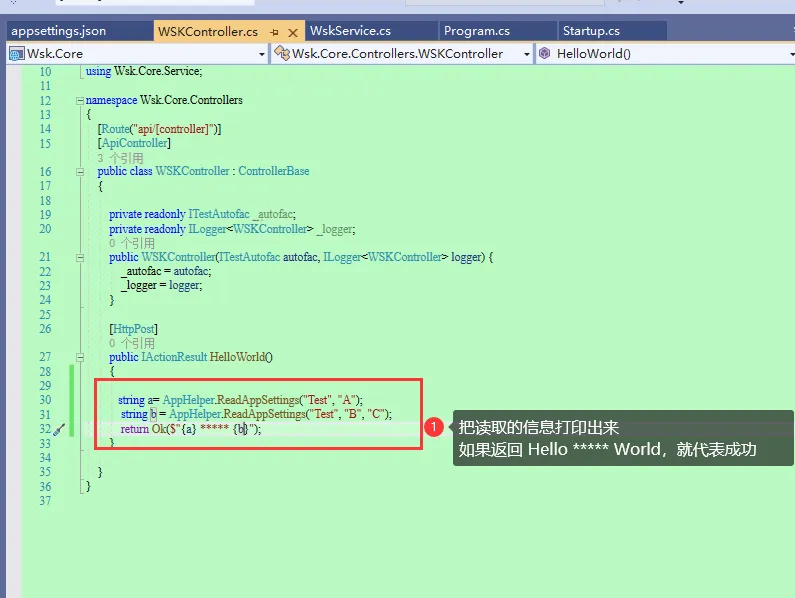The height and width of the screenshot is (598, 795).
Task: Select the WSKController.cs tab
Action: tap(208, 31)
